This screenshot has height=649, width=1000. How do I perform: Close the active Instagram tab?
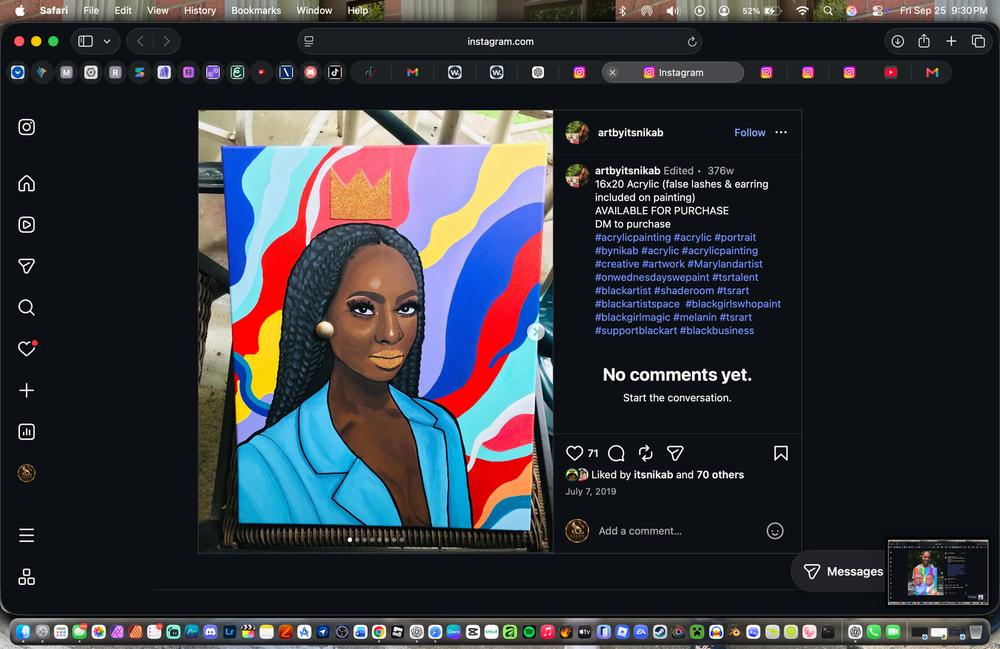click(612, 73)
